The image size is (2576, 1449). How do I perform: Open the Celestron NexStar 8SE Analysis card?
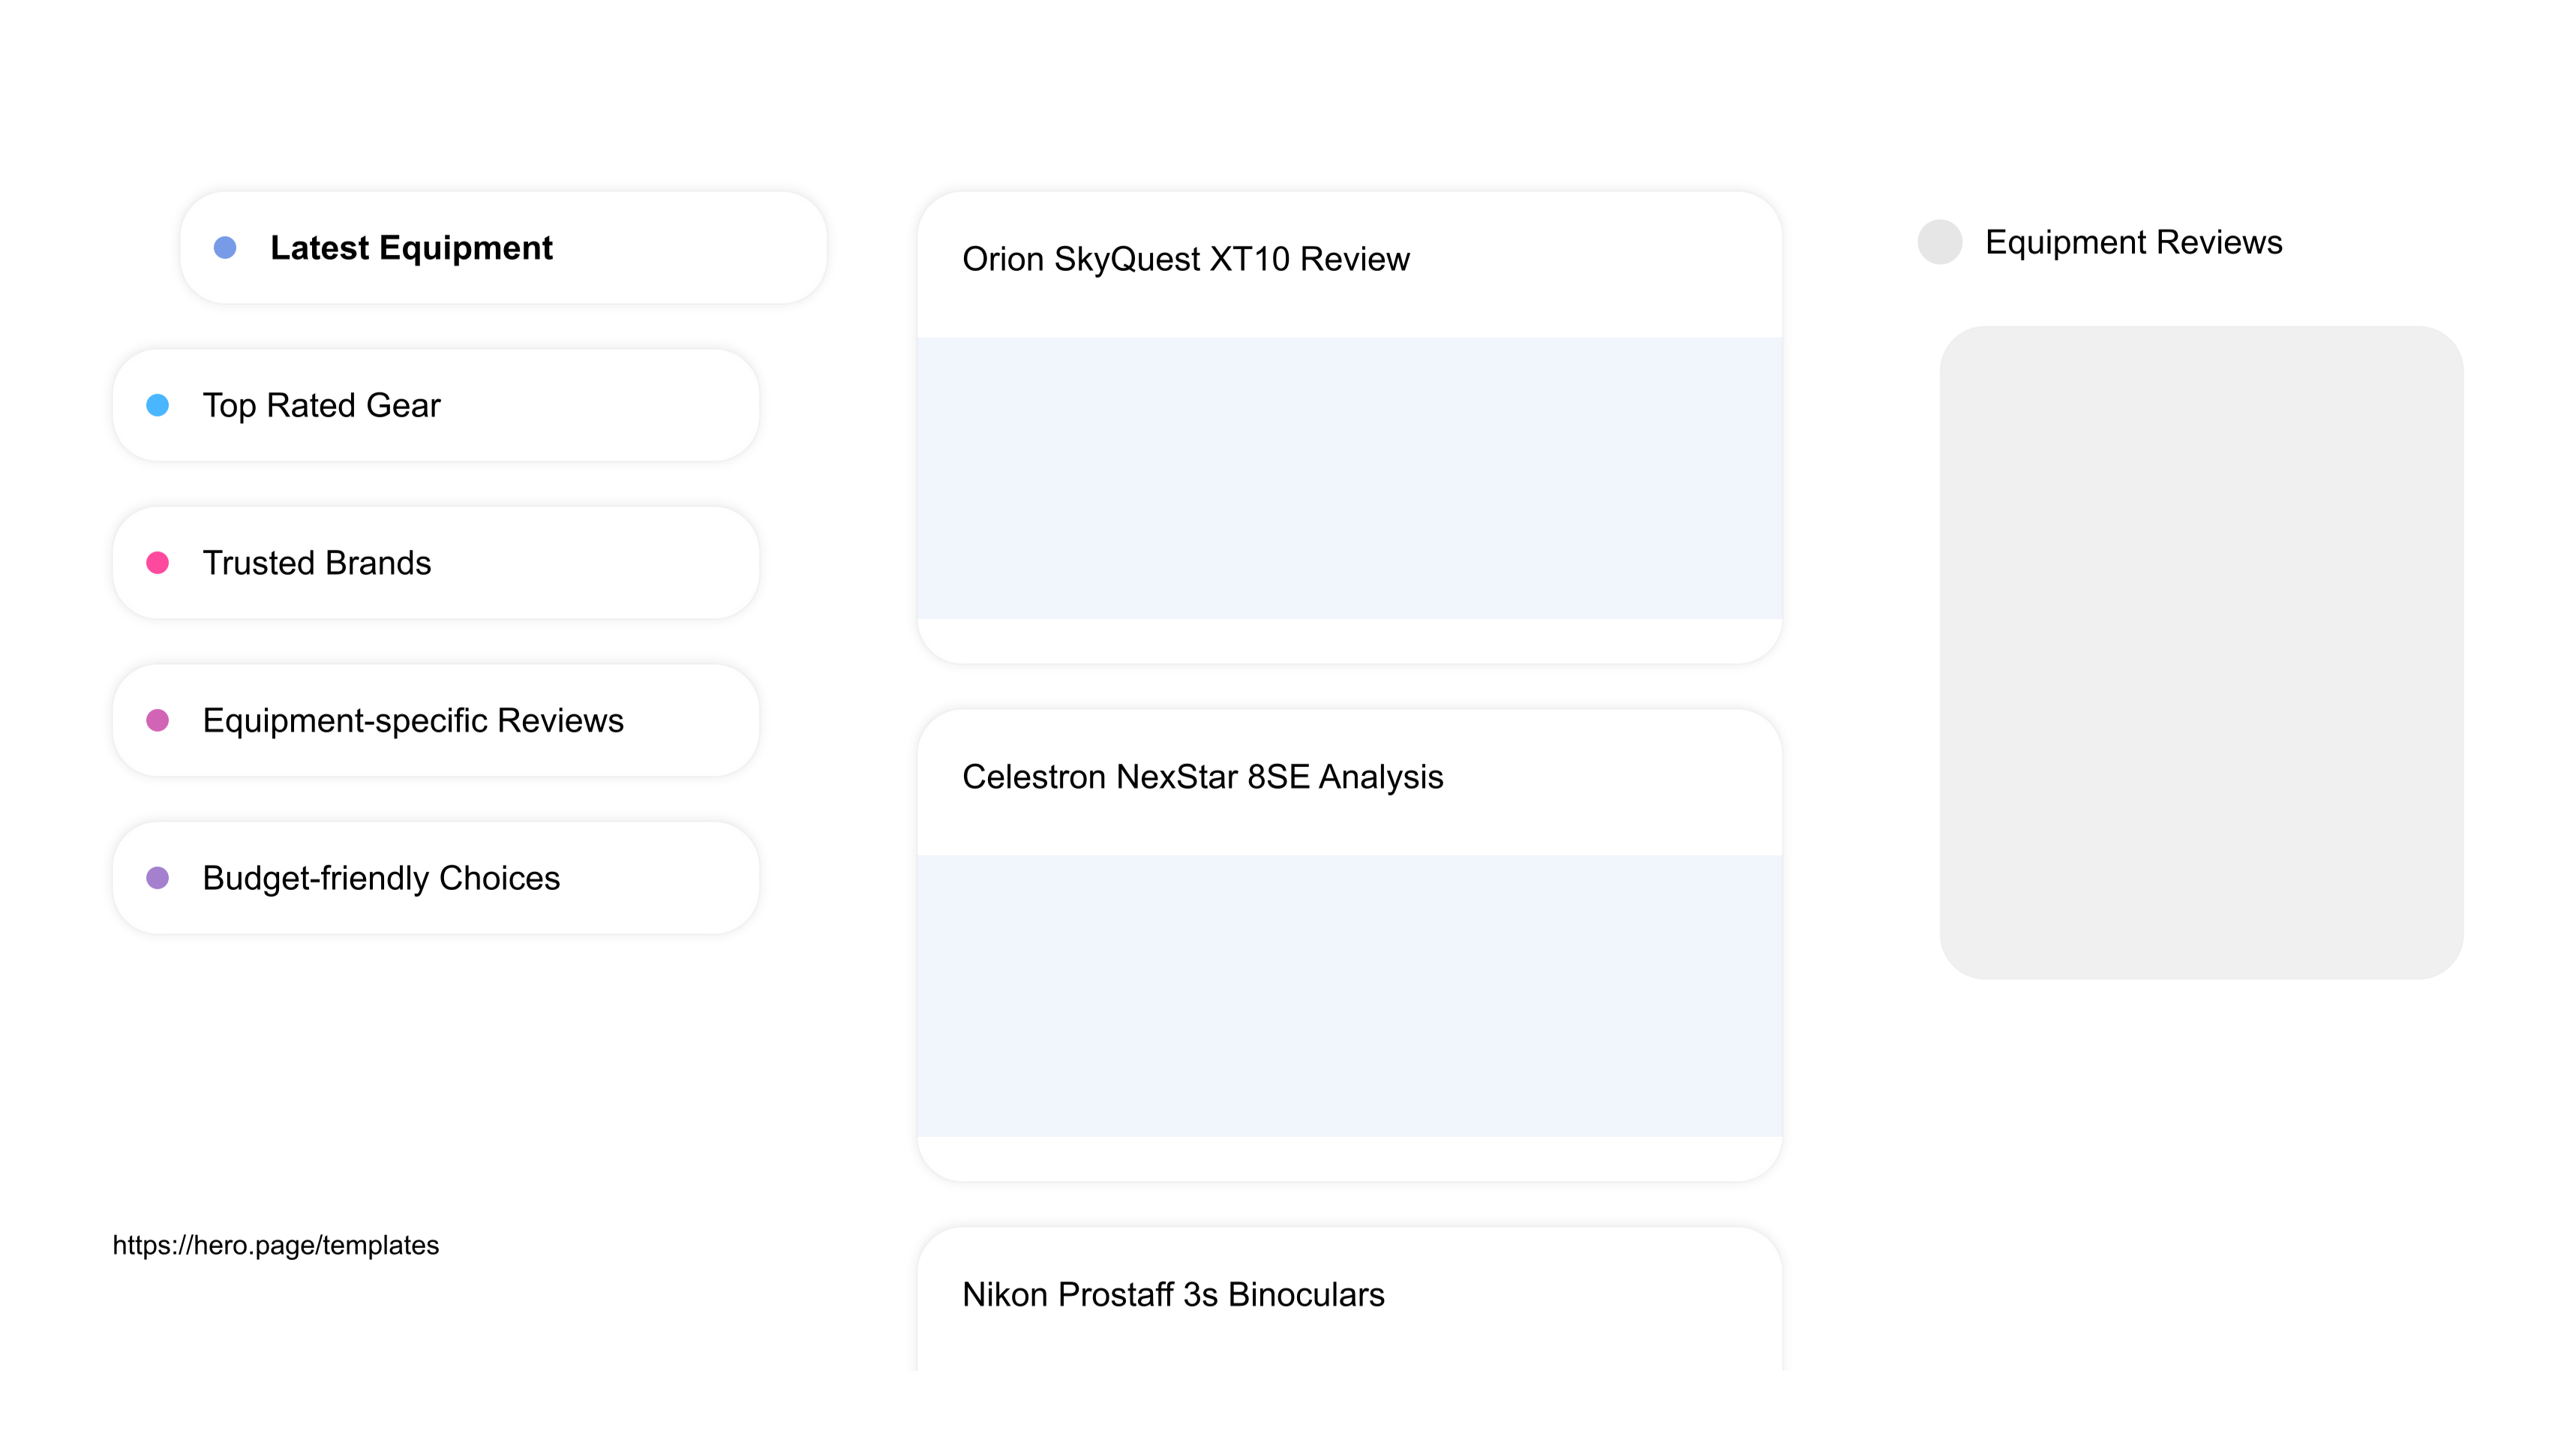pyautogui.click(x=1349, y=945)
